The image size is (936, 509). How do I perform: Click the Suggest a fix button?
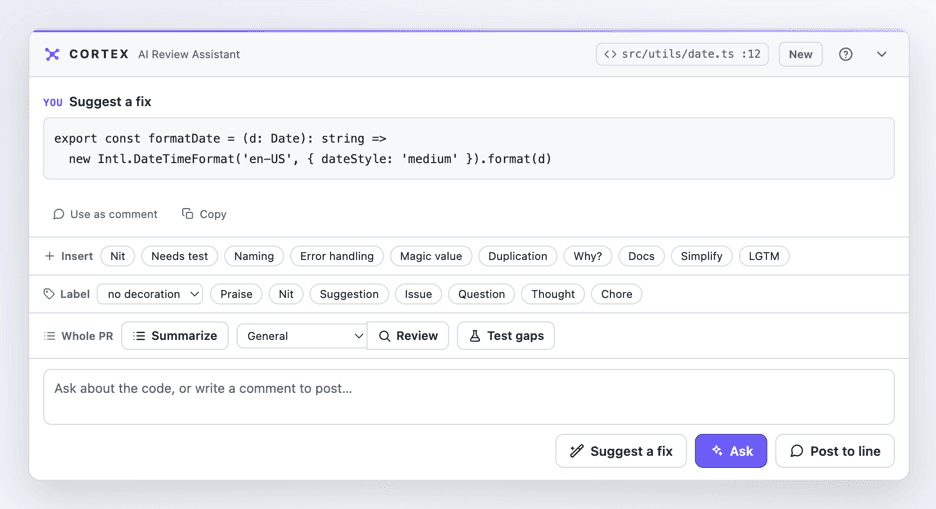(x=621, y=451)
